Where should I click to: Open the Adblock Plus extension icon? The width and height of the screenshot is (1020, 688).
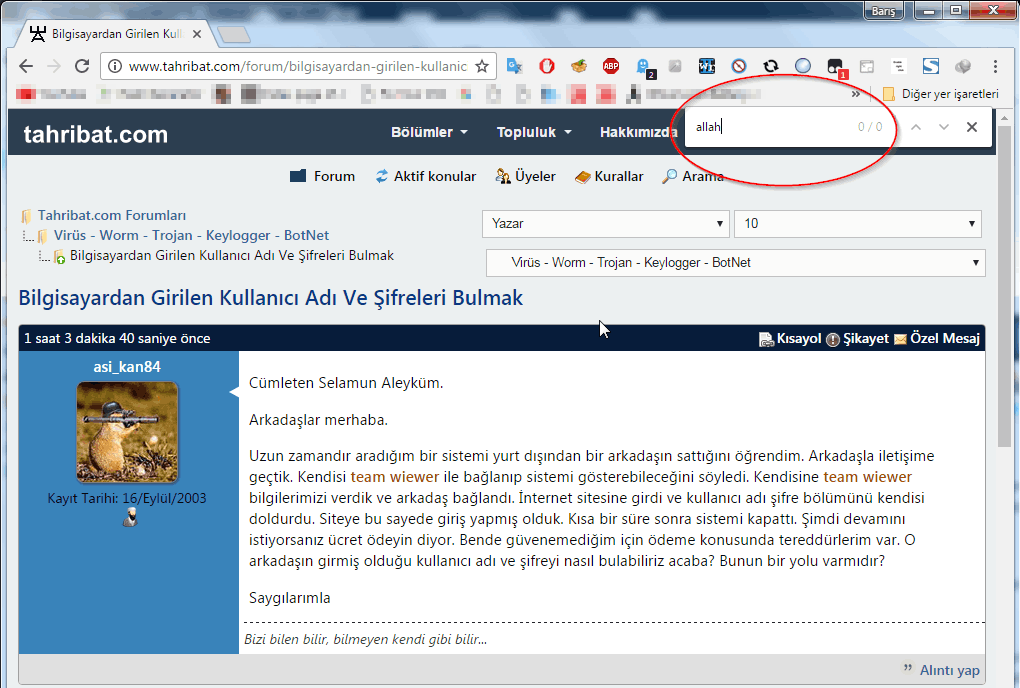click(x=611, y=67)
